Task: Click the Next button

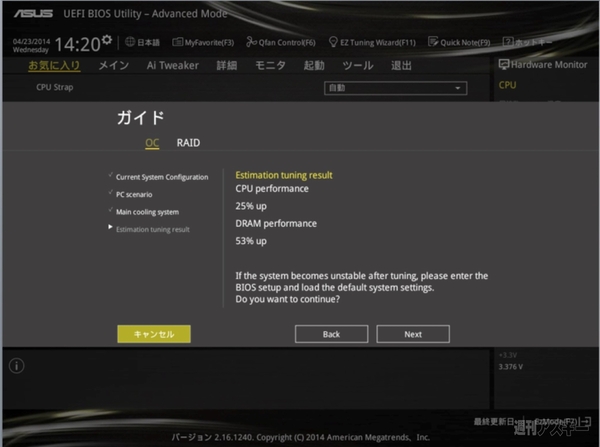Action: pyautogui.click(x=413, y=334)
